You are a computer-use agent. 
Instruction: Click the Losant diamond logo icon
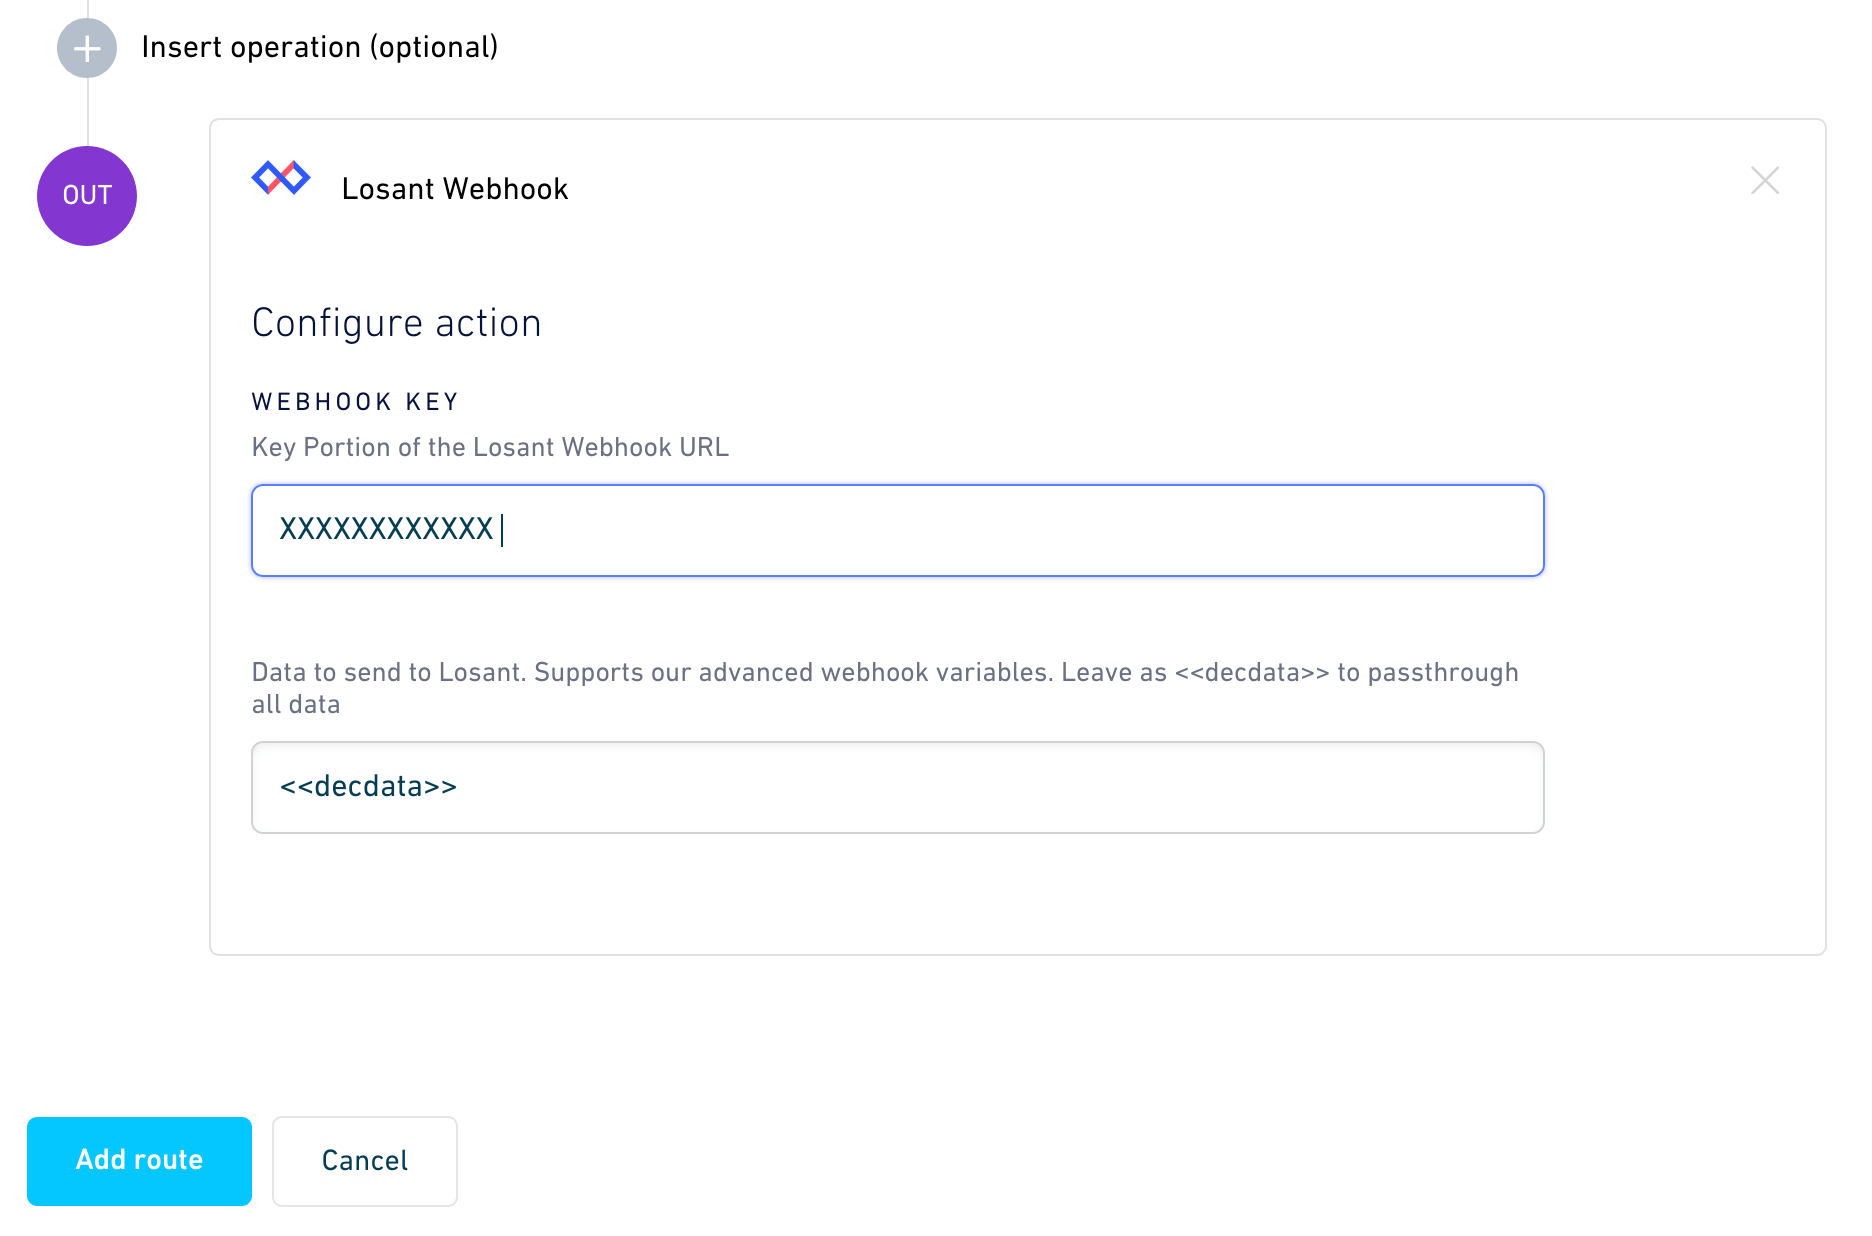[x=281, y=178]
